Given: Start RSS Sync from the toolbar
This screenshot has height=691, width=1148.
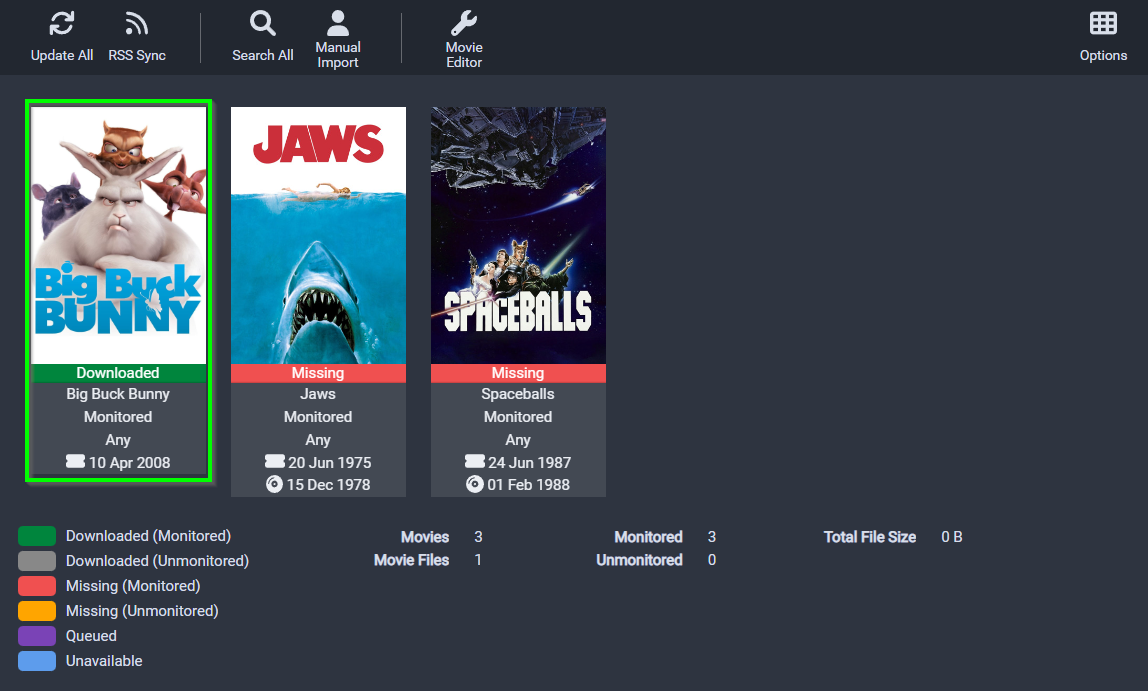Looking at the screenshot, I should tap(137, 24).
